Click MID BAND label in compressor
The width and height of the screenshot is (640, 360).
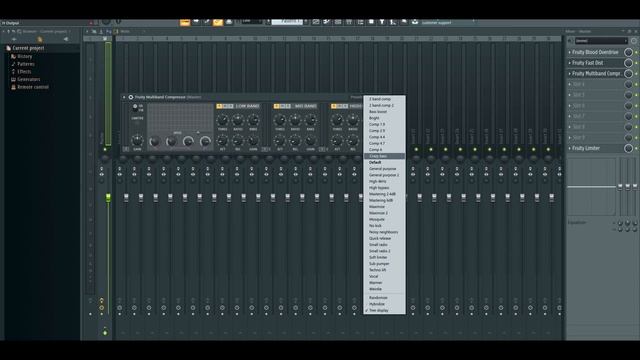tap(306, 106)
